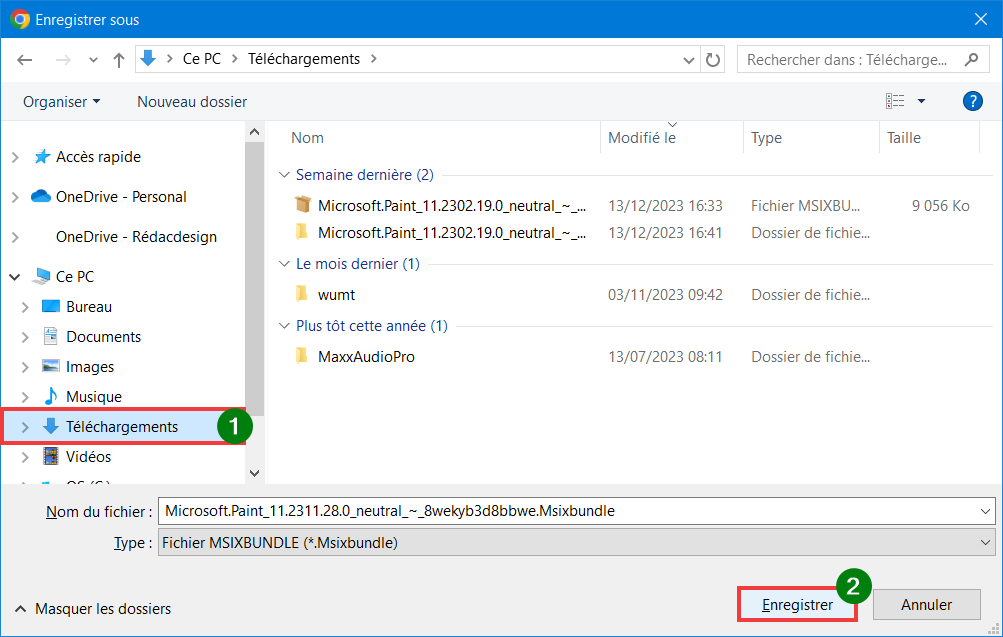The image size is (1003, 637).
Task: Open Bureau in the sidebar
Action: (x=89, y=307)
